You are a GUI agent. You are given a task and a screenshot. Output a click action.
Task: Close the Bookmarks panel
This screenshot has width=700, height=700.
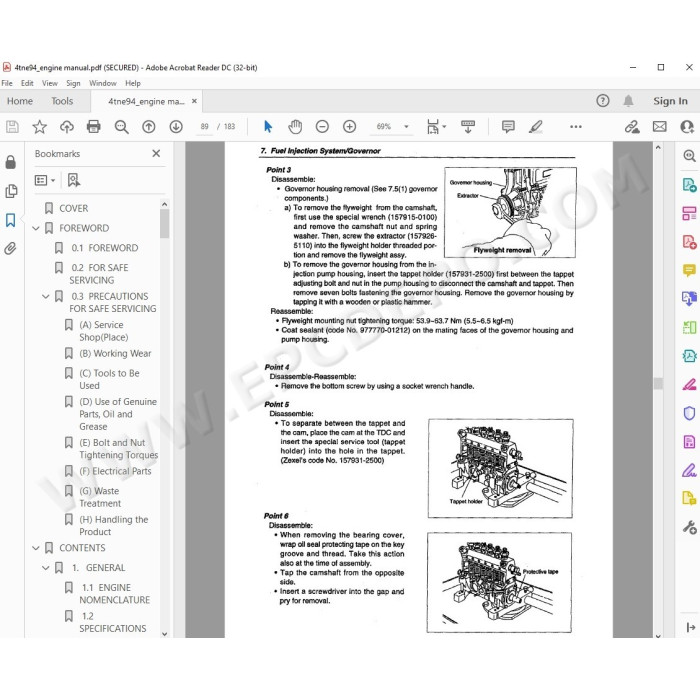tap(156, 154)
